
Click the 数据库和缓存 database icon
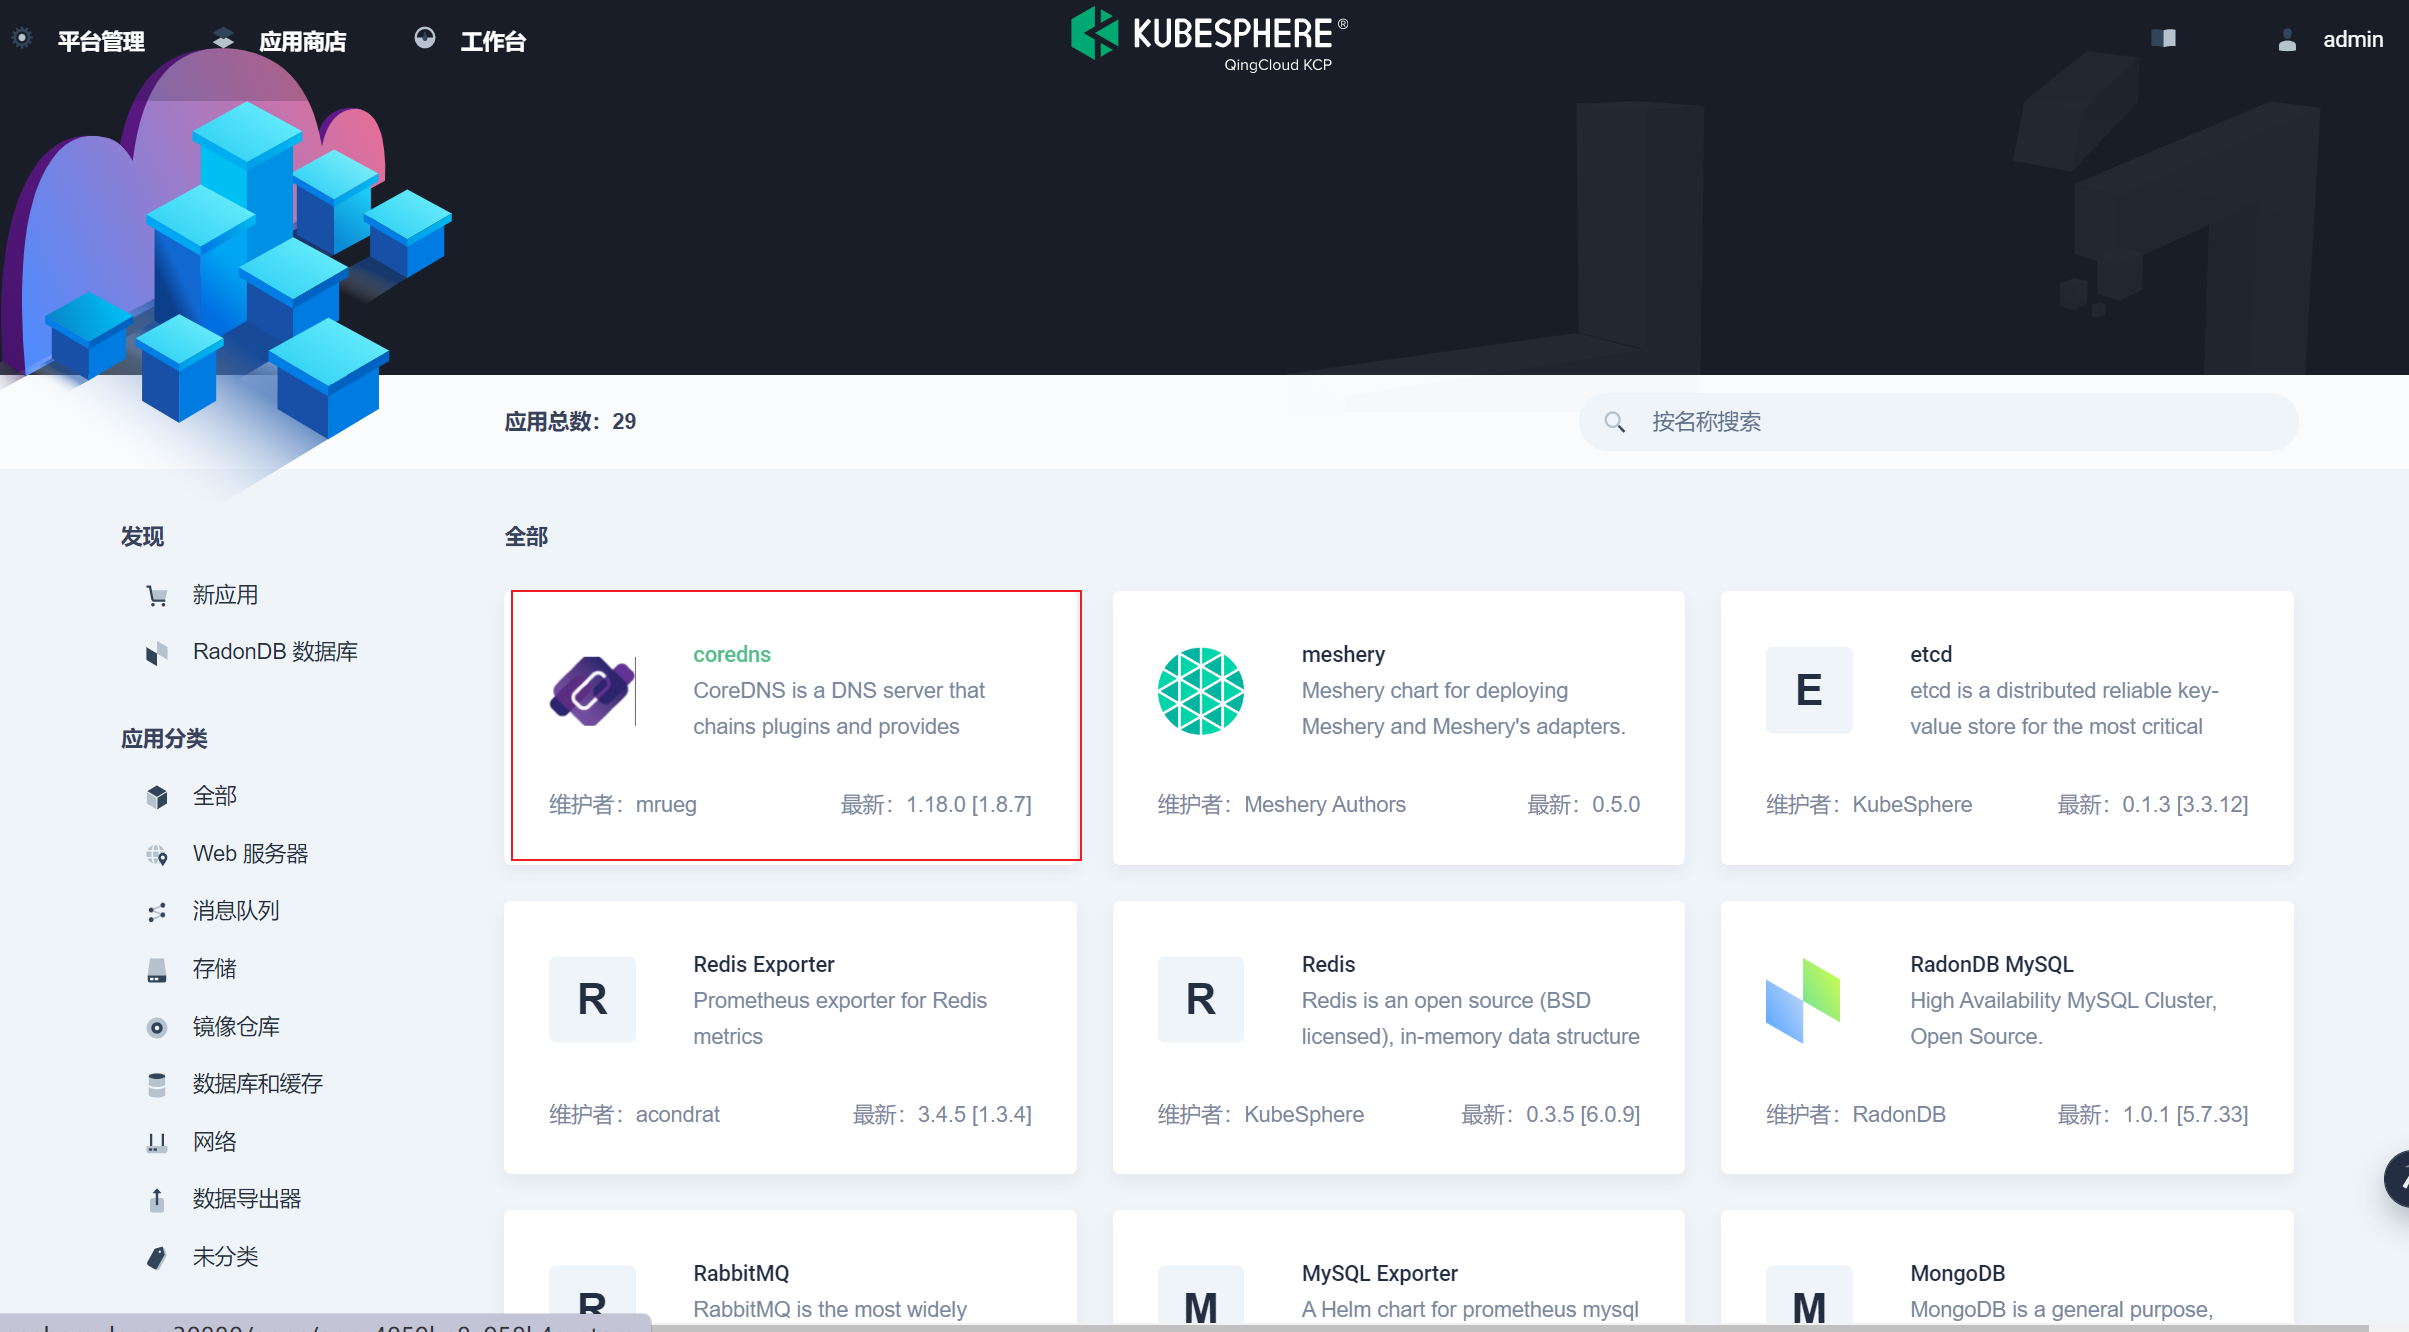(157, 1085)
